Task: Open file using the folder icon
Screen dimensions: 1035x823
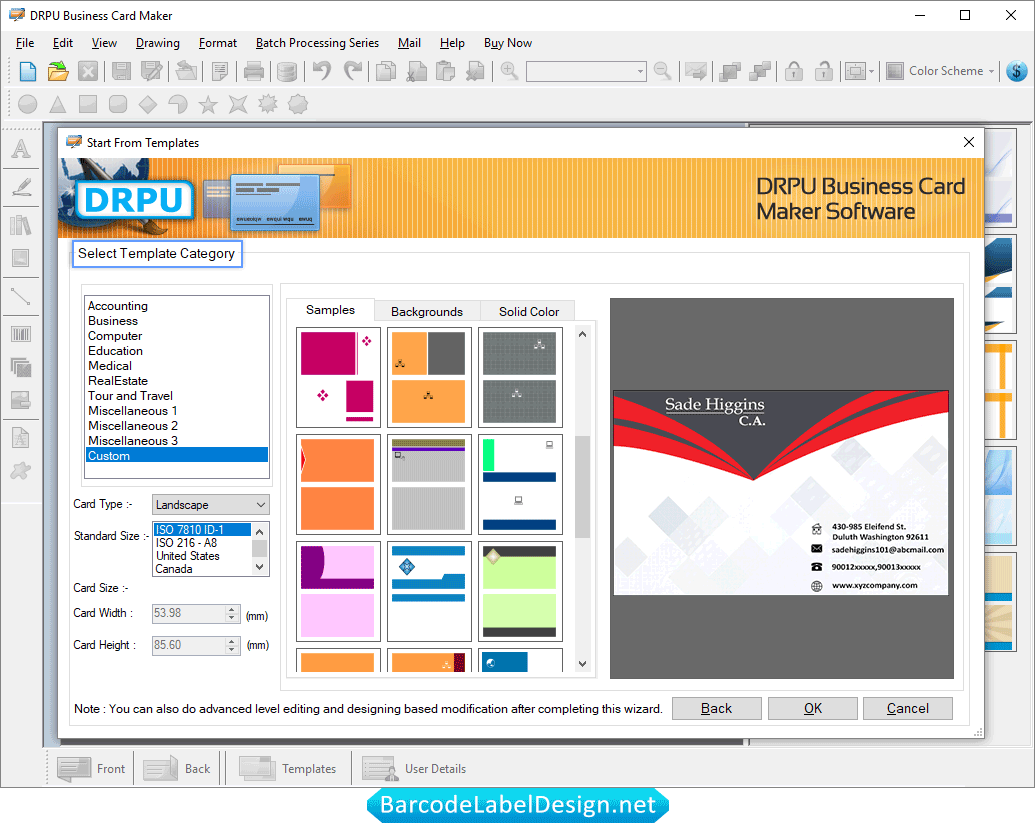Action: pos(58,71)
